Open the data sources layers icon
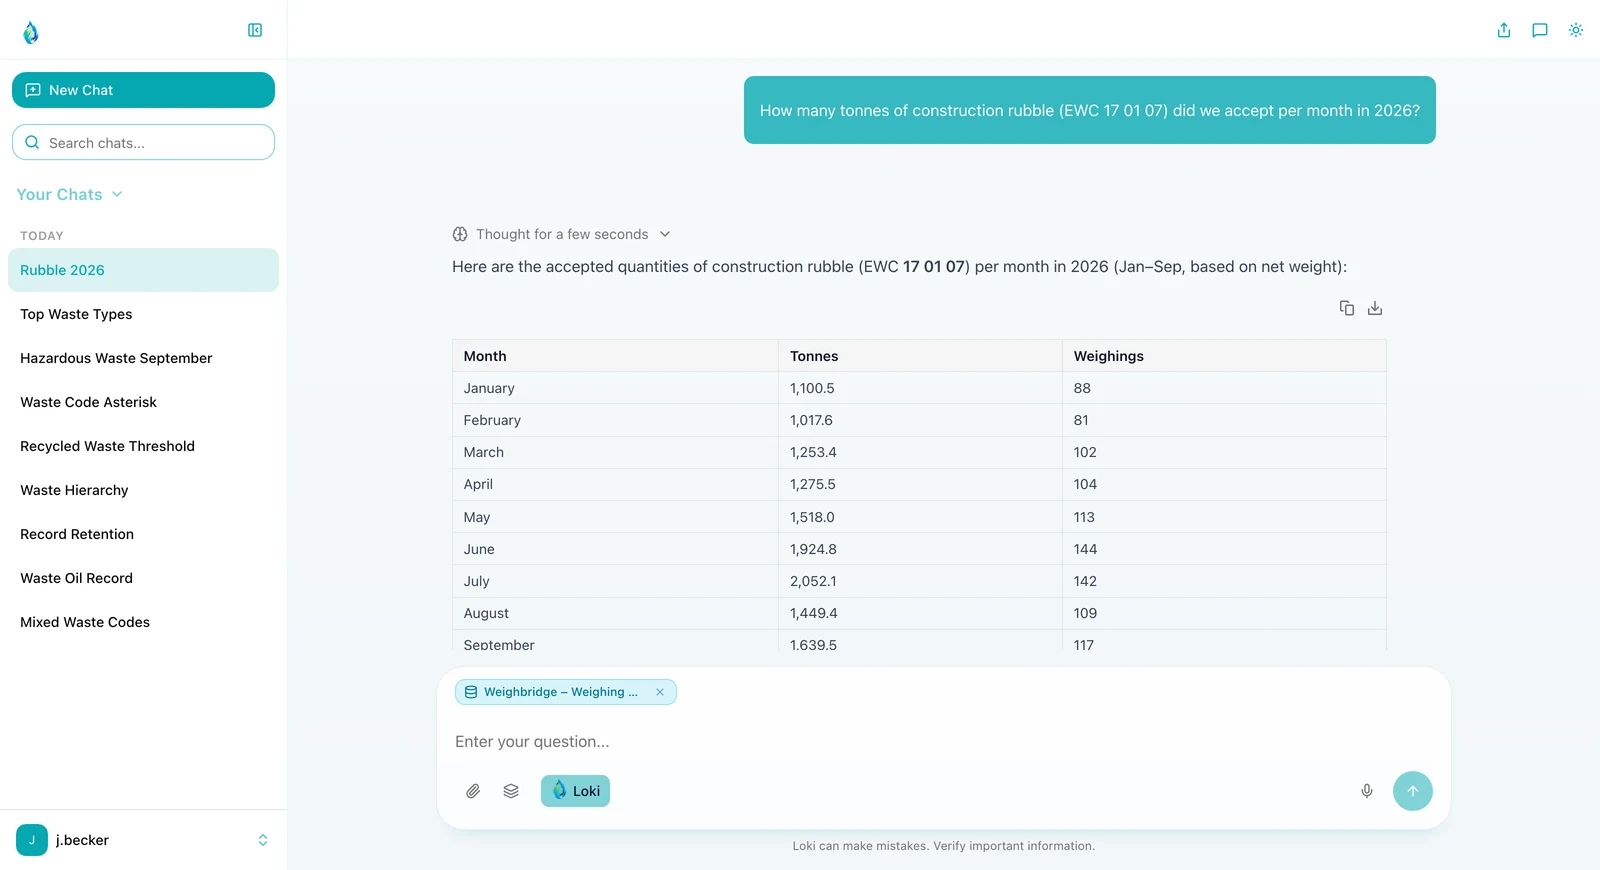The height and width of the screenshot is (870, 1600). (x=511, y=791)
